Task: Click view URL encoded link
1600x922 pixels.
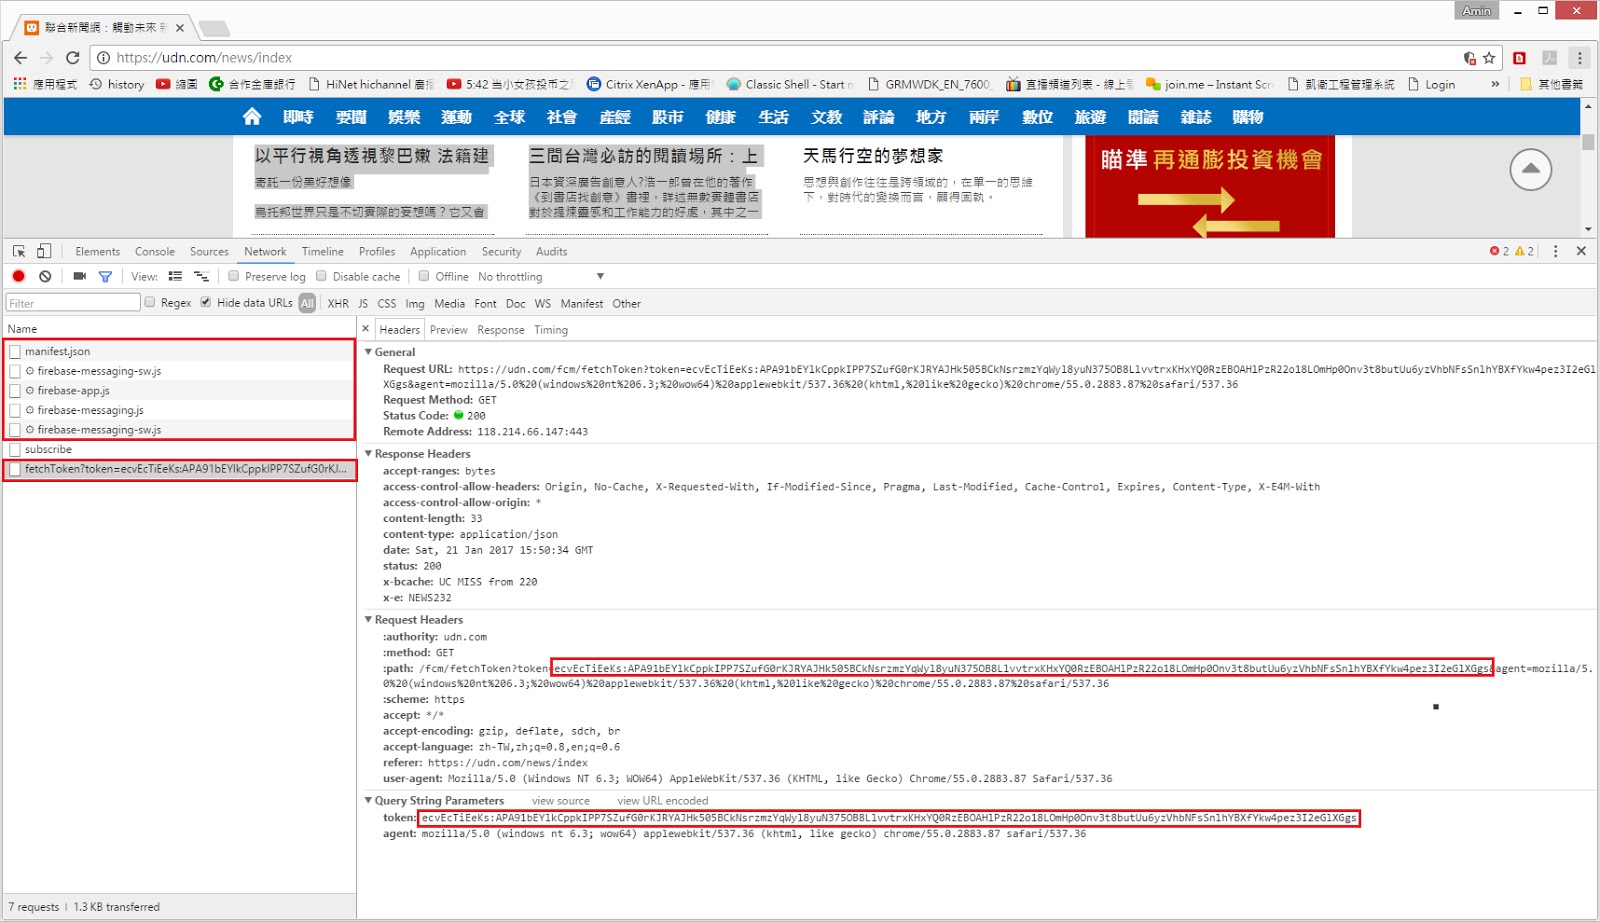Action: 663,801
